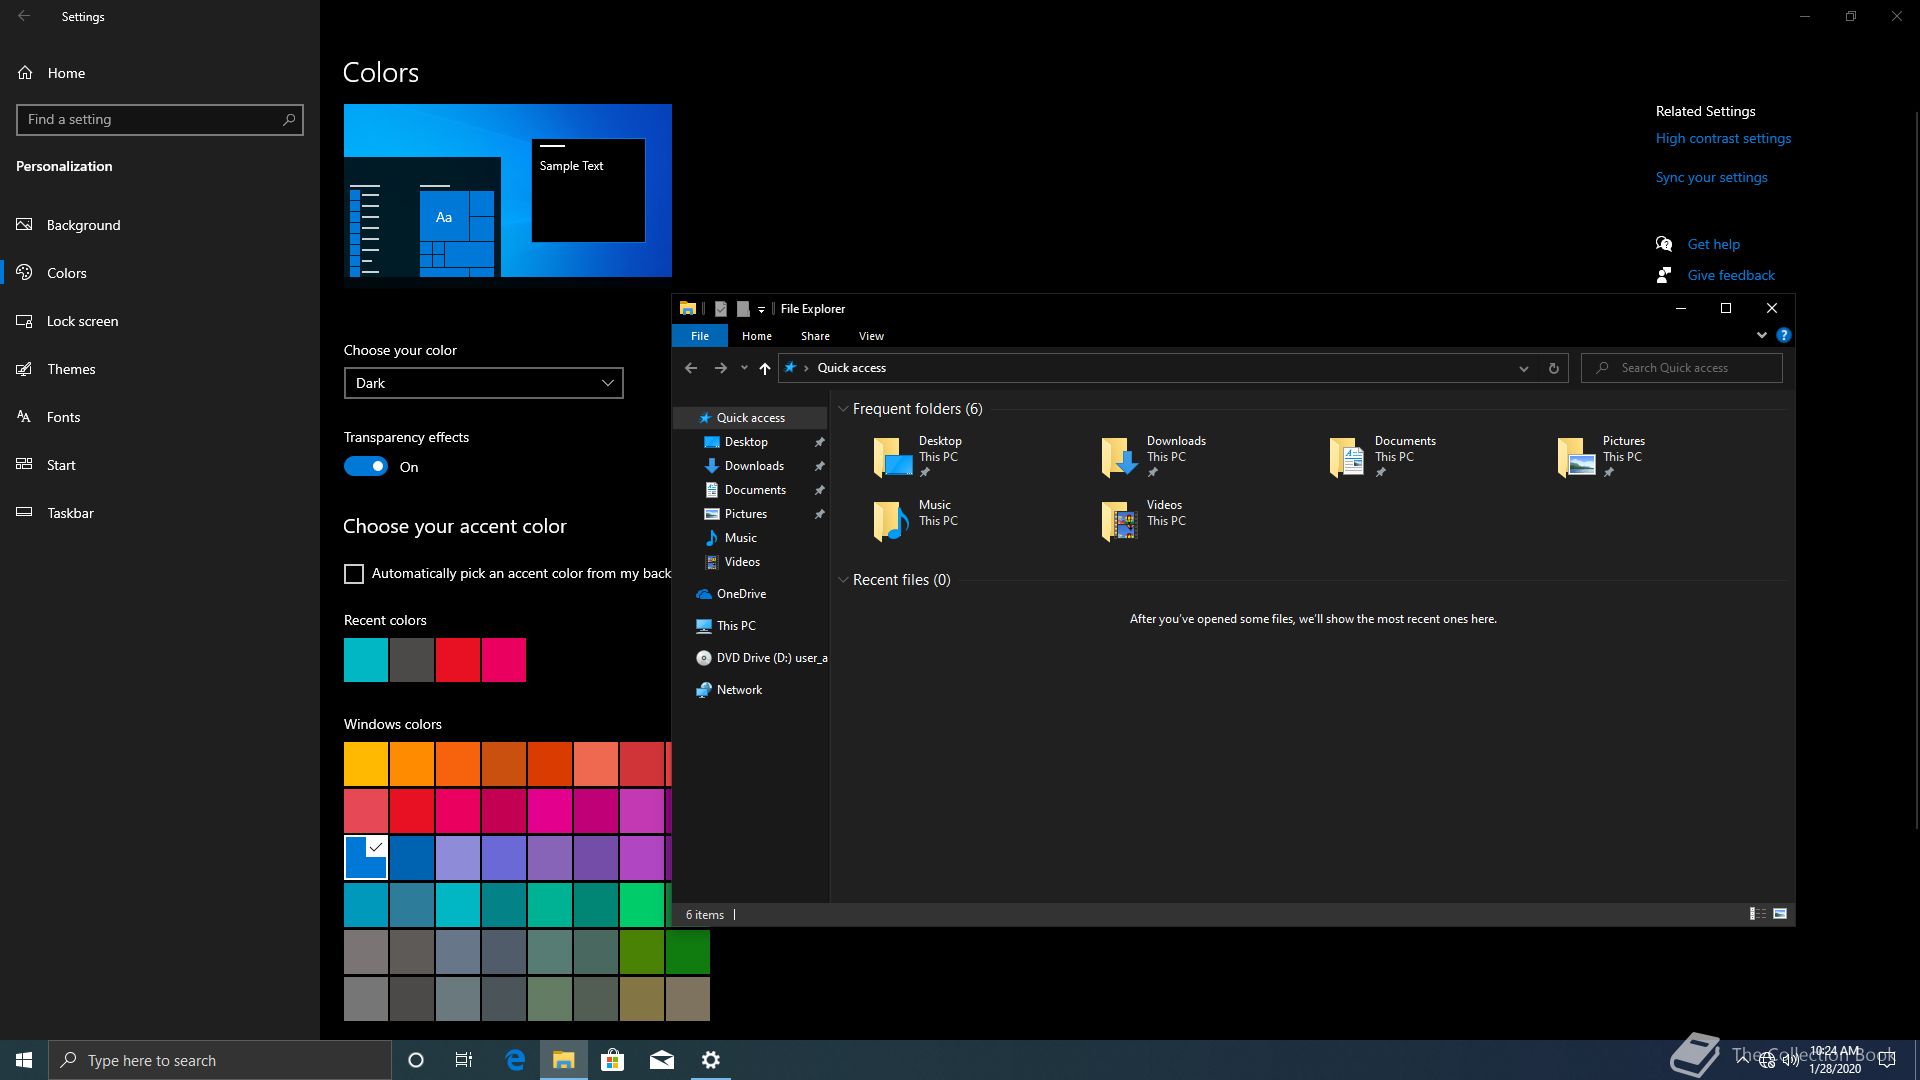Image resolution: width=1920 pixels, height=1080 pixels.
Task: Open the Music folder in Frequent folders
Action: (915, 521)
